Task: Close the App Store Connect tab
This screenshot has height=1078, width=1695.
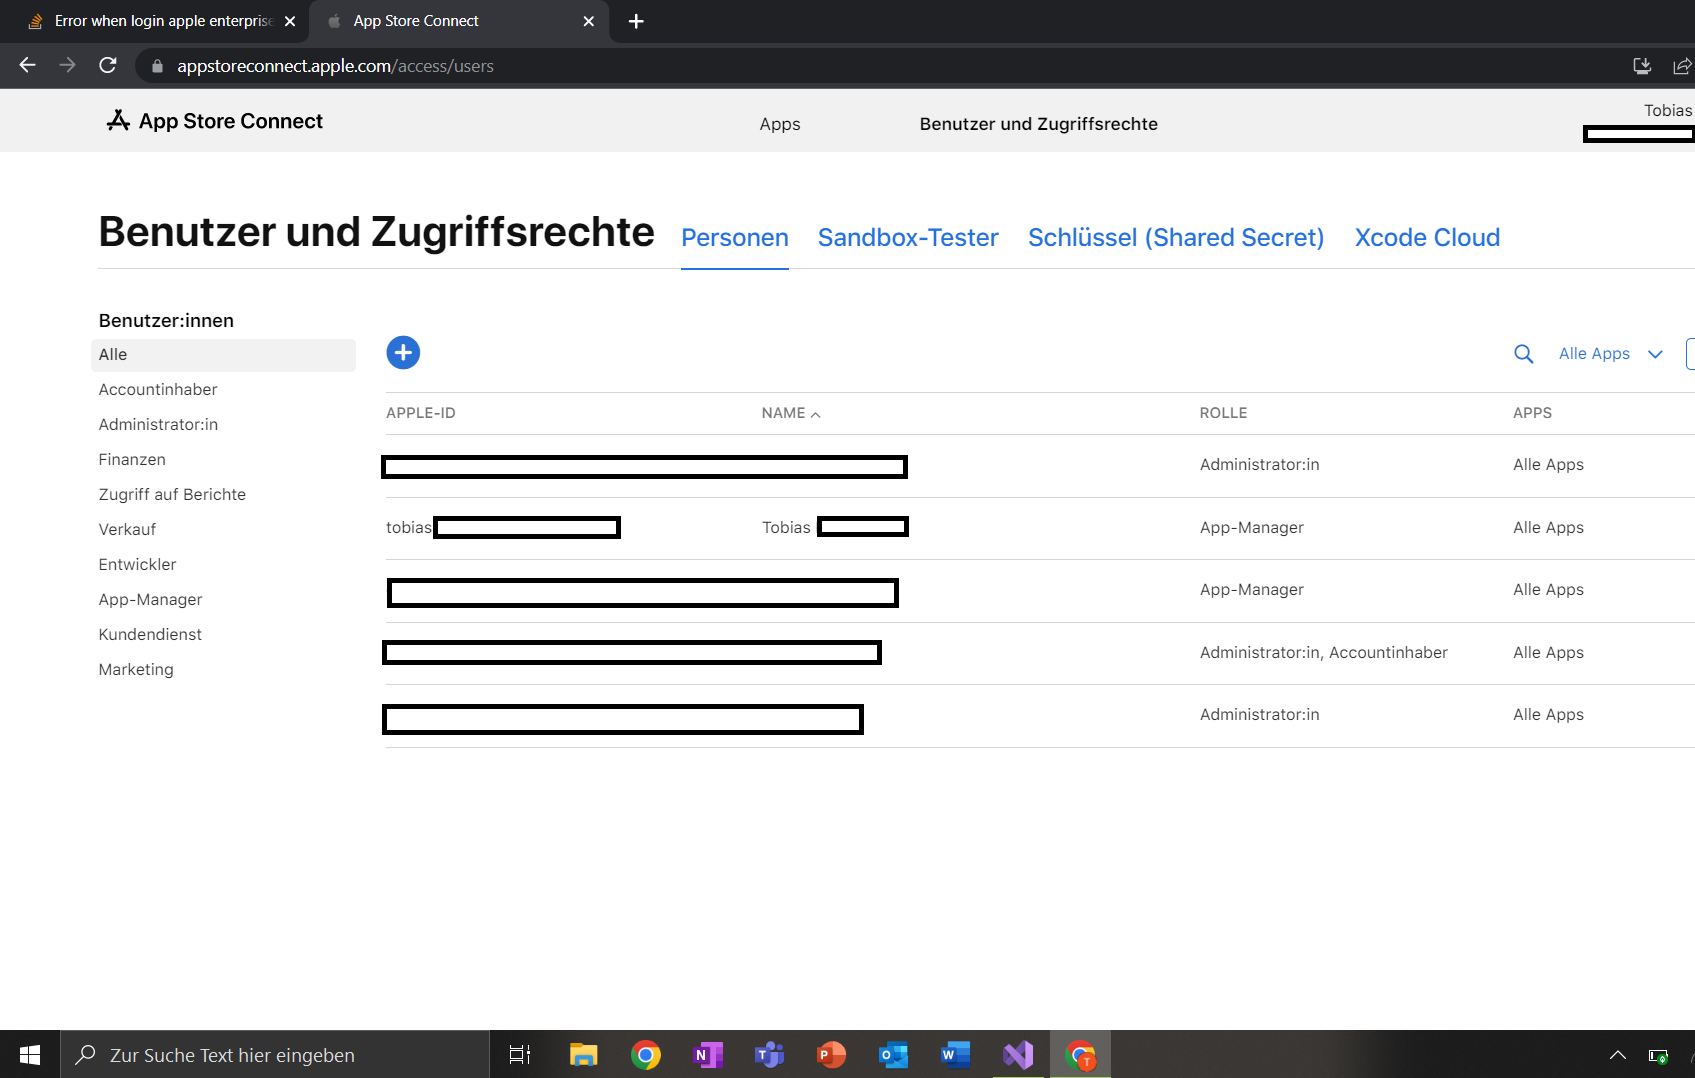Action: pyautogui.click(x=588, y=21)
